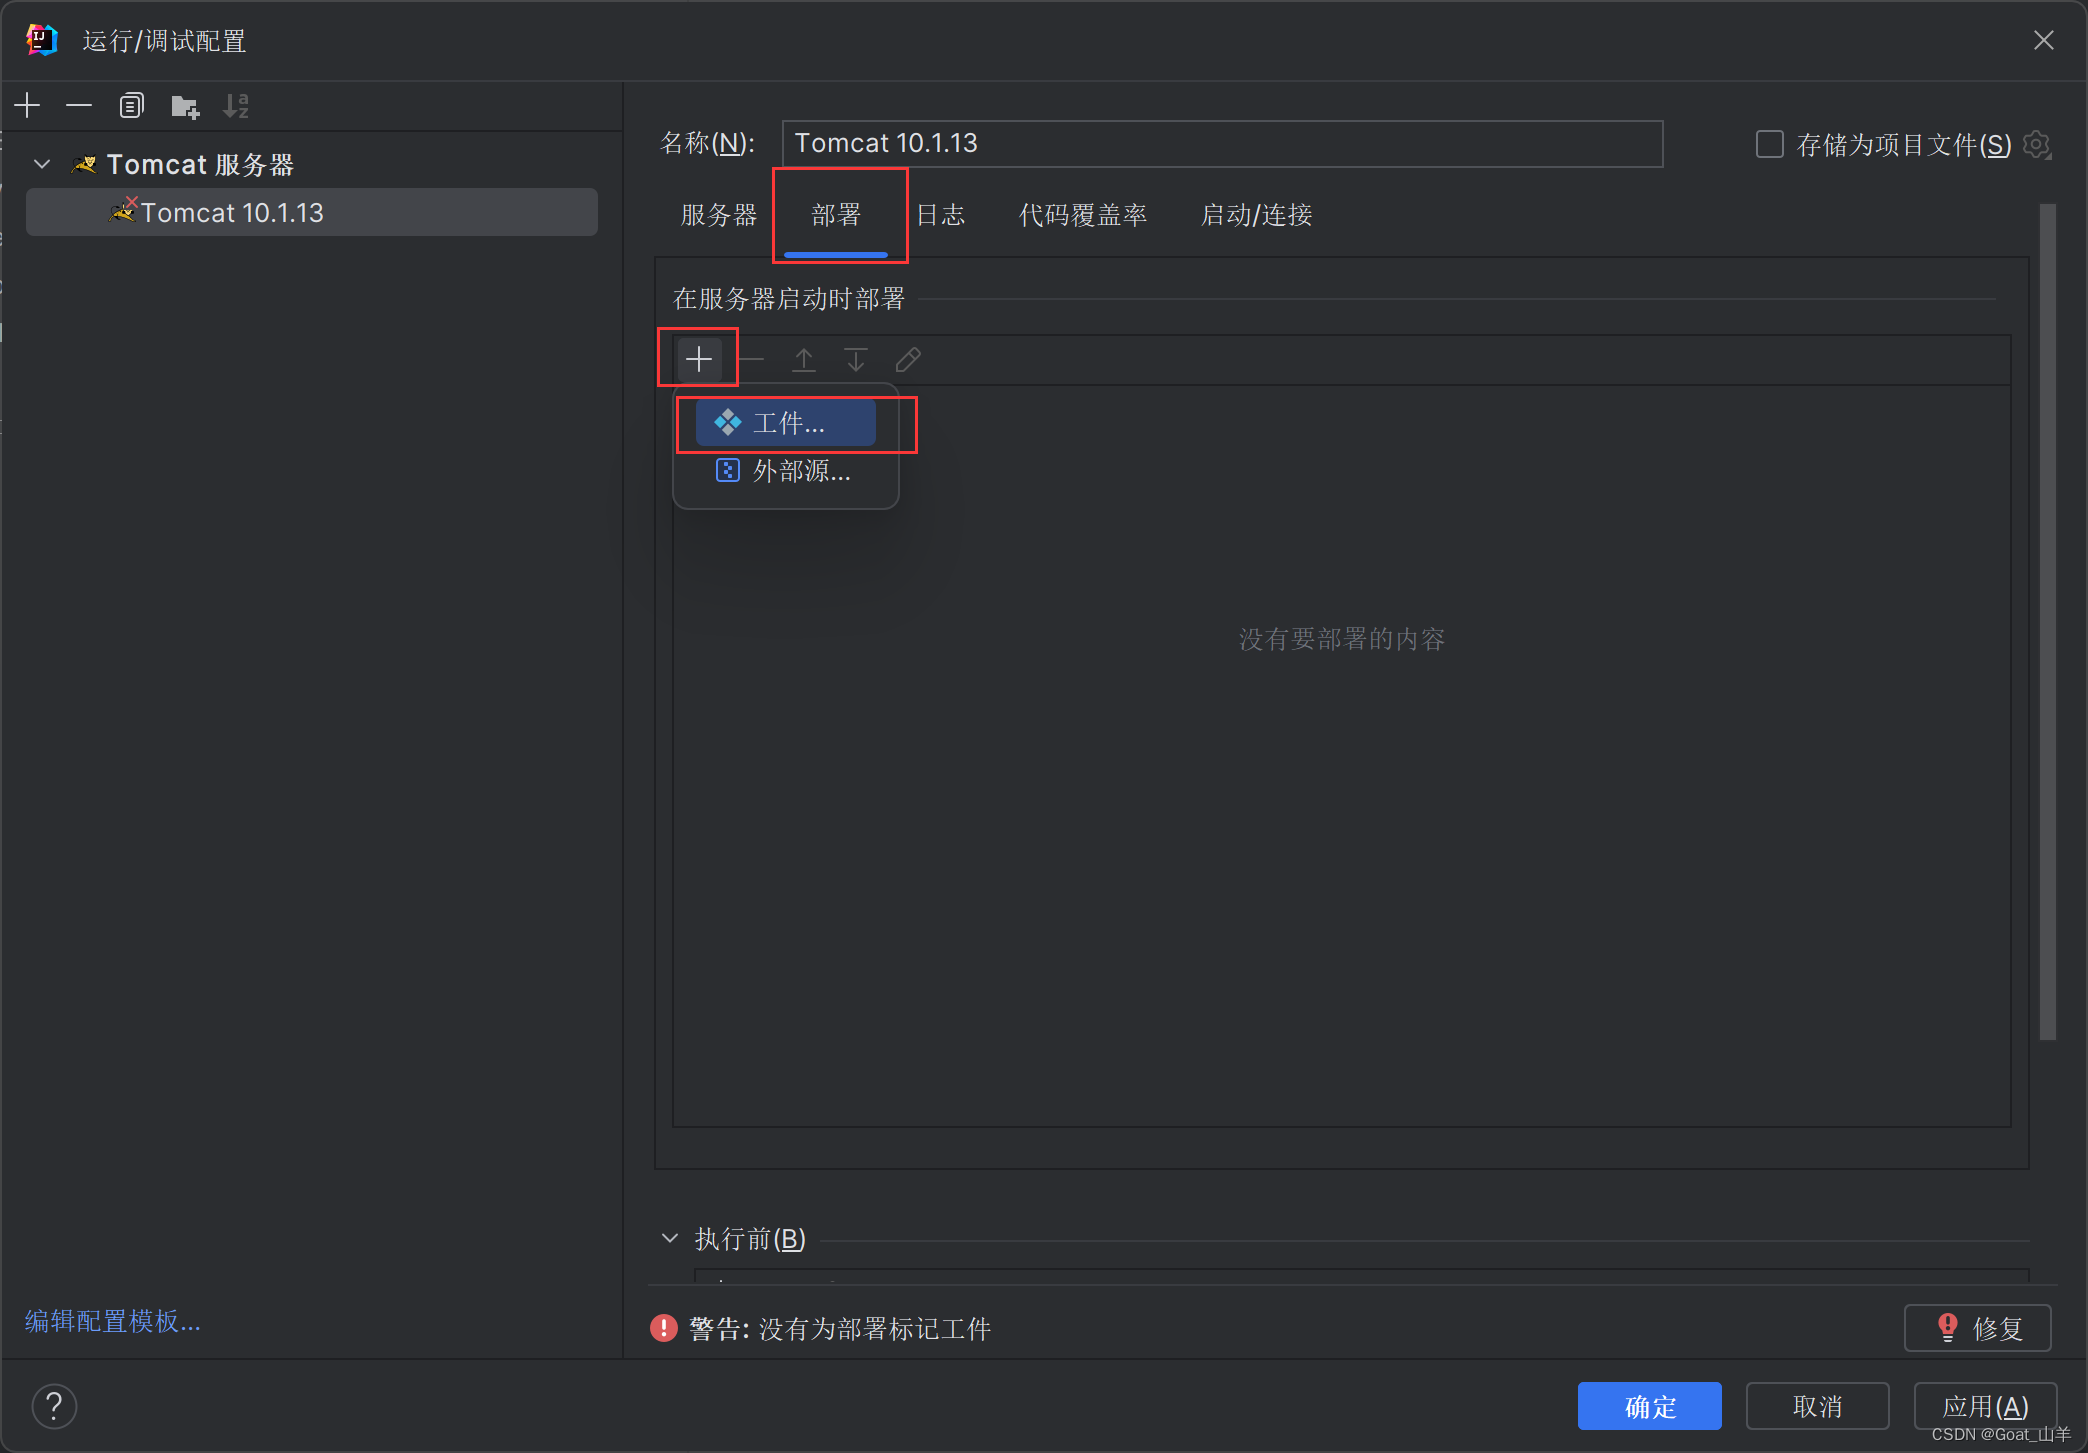Click the help question mark icon
The height and width of the screenshot is (1453, 2088).
(54, 1406)
